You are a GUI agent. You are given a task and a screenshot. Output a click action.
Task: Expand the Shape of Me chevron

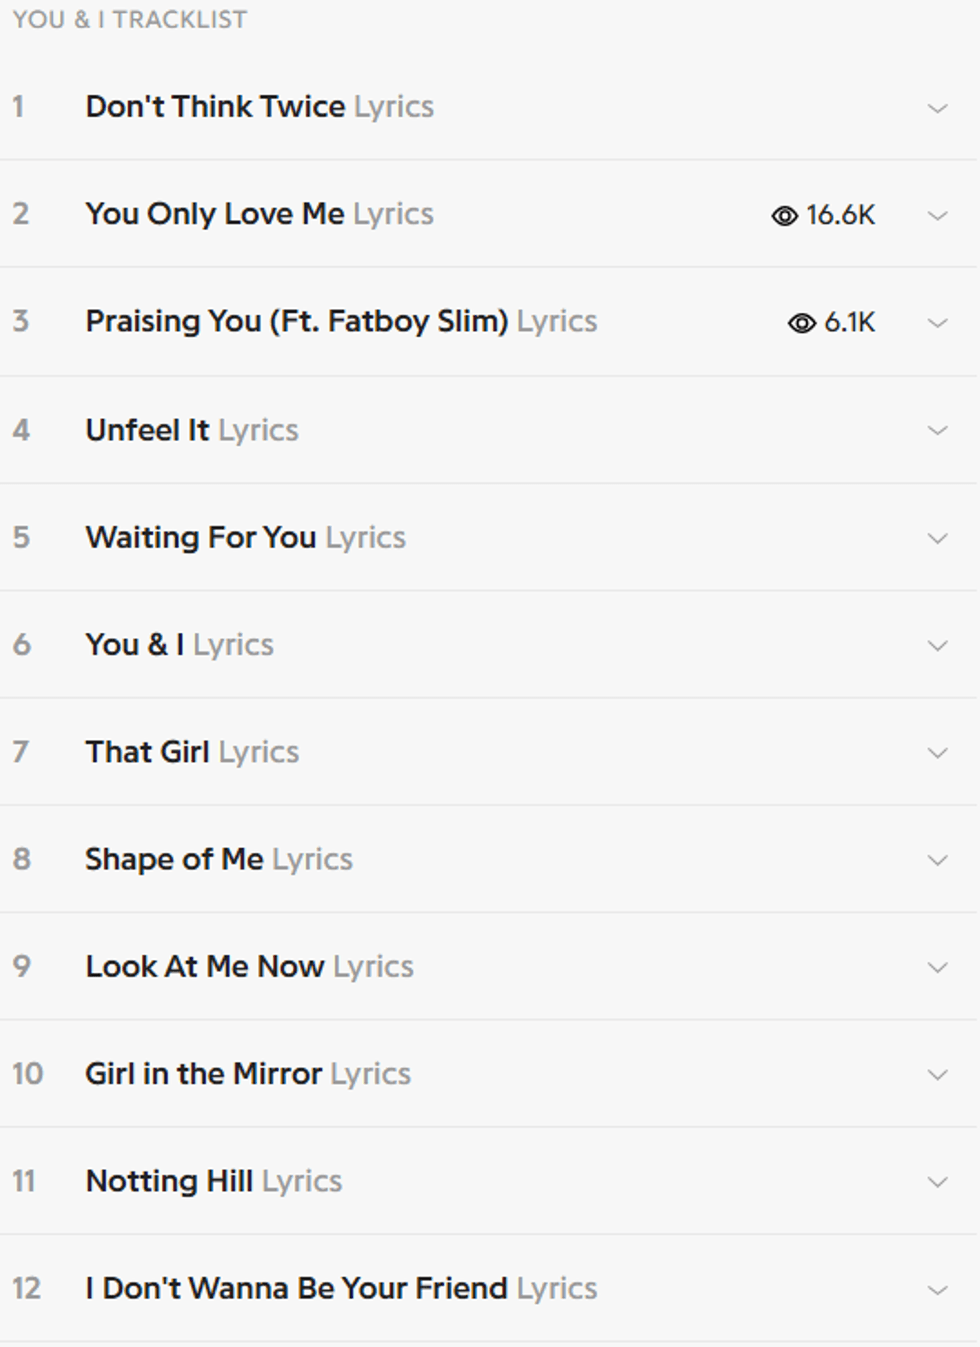coord(937,860)
